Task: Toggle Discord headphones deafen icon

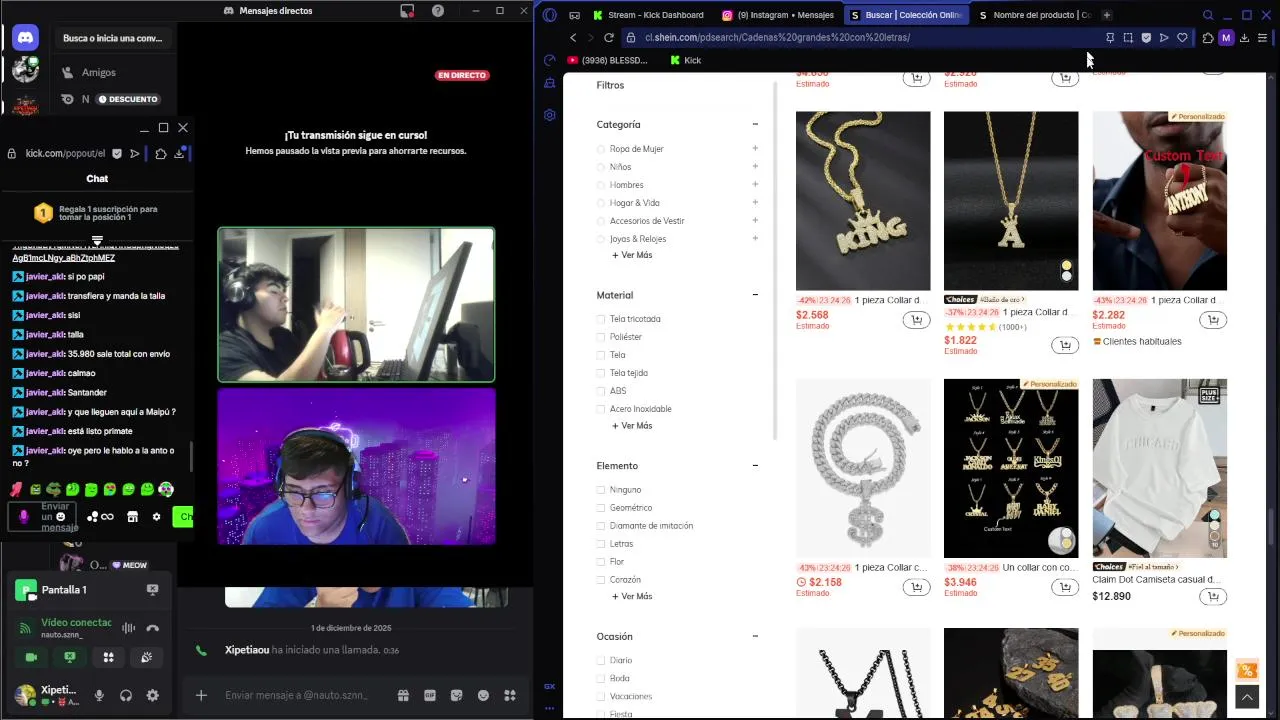Action: pos(126,696)
